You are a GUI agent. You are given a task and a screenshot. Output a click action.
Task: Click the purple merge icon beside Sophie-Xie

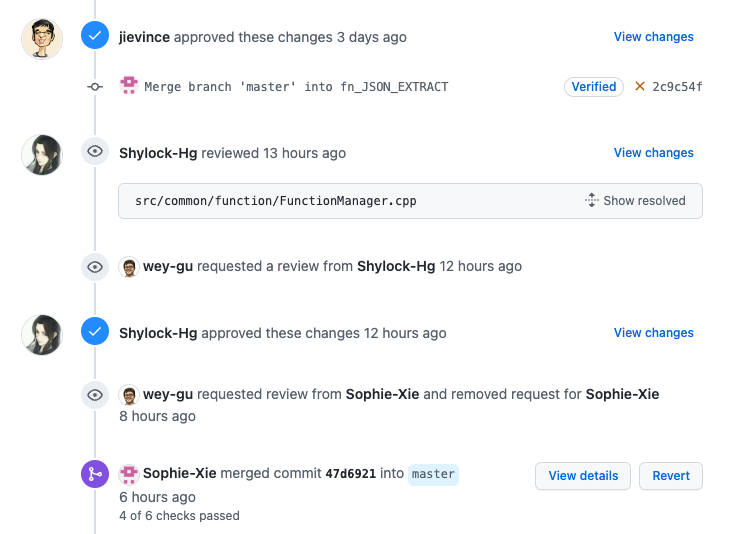click(95, 474)
